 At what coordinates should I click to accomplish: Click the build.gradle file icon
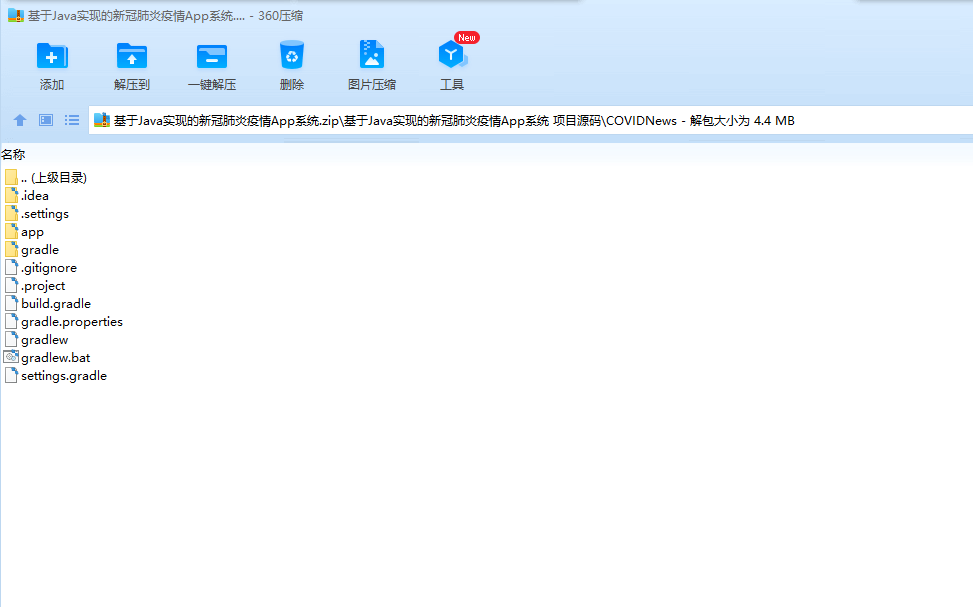pos(11,304)
